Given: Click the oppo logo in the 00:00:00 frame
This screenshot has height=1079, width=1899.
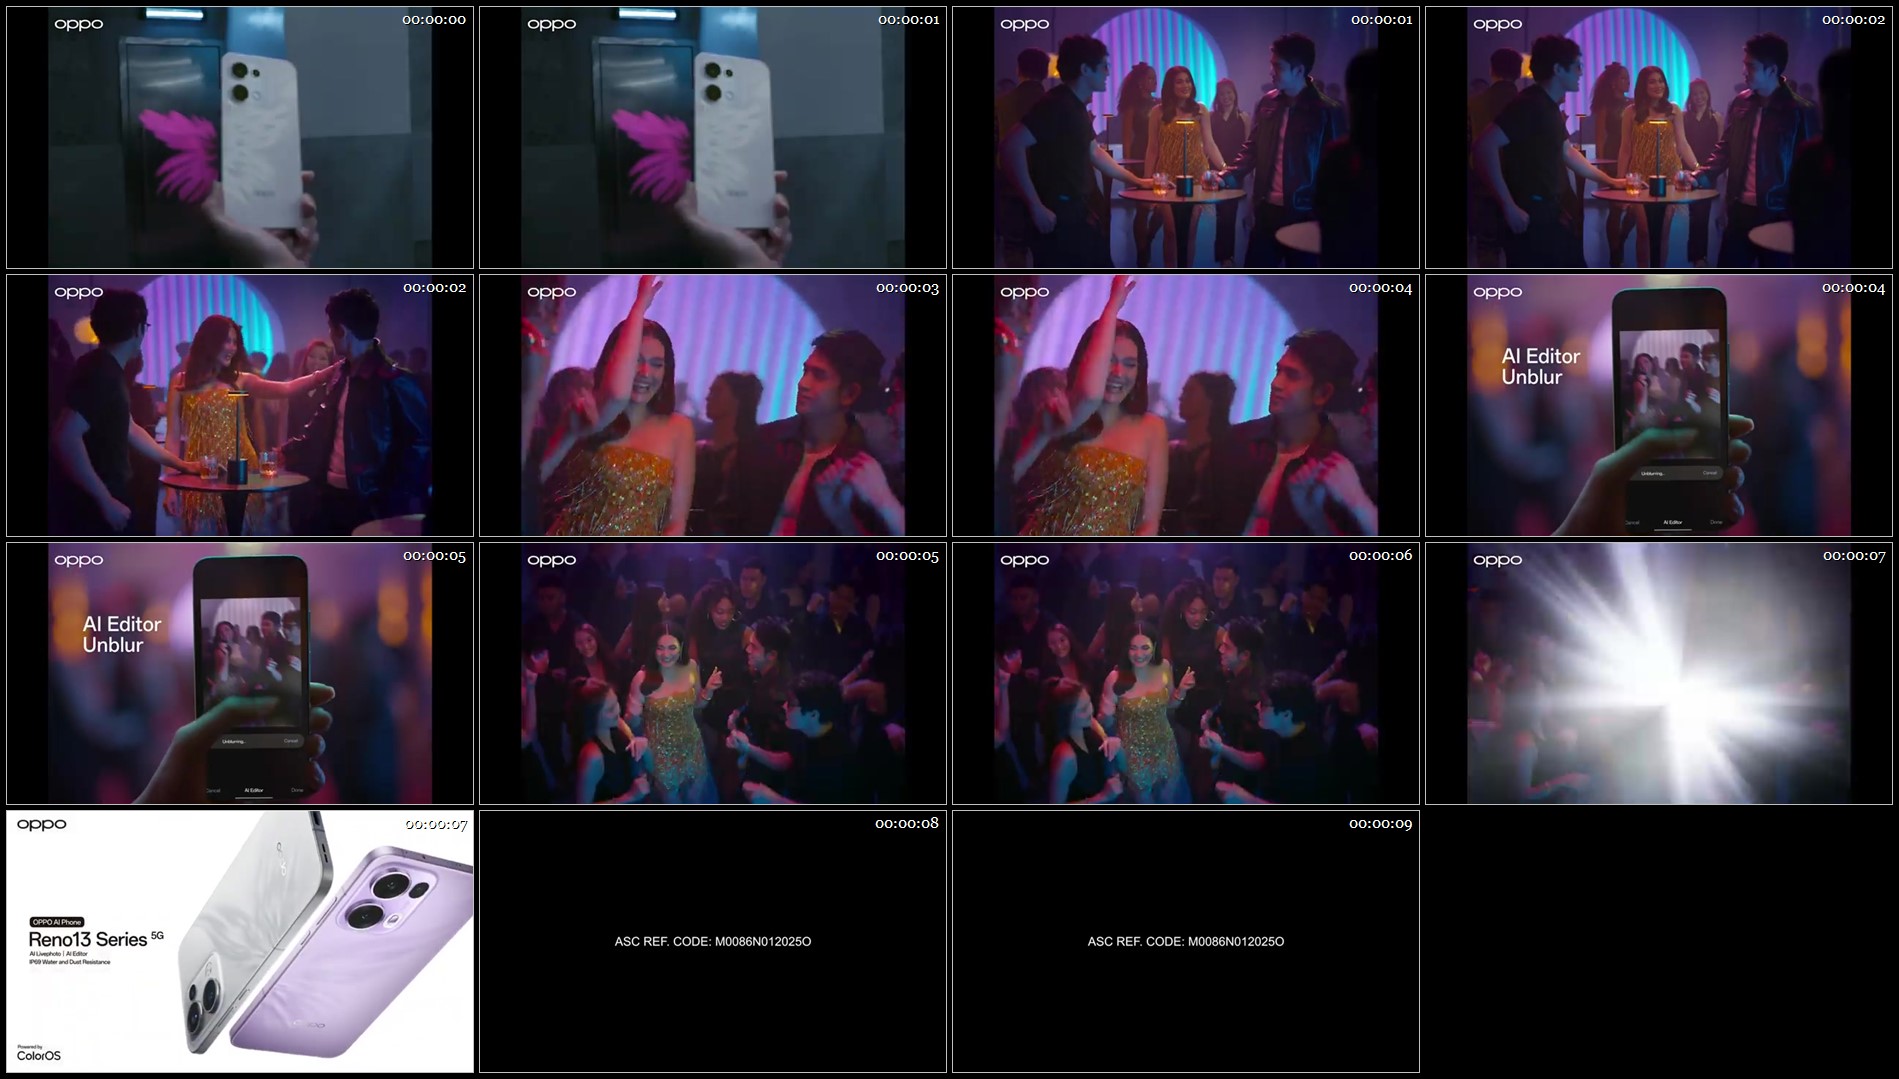Looking at the screenshot, I should pos(79,24).
